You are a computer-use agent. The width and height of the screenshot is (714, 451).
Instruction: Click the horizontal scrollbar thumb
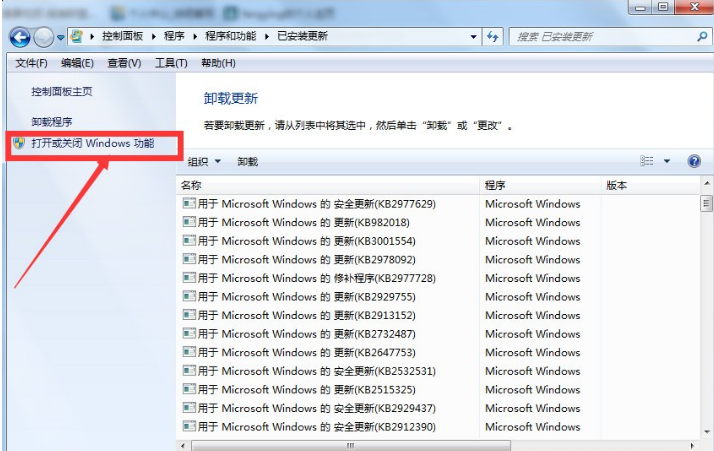[x=351, y=446]
